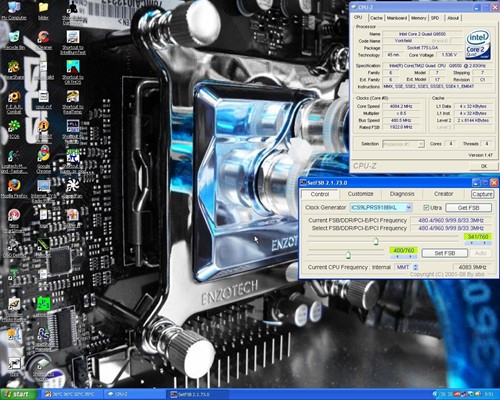Switch to the SPD tab in CPU-Z

pos(435,18)
